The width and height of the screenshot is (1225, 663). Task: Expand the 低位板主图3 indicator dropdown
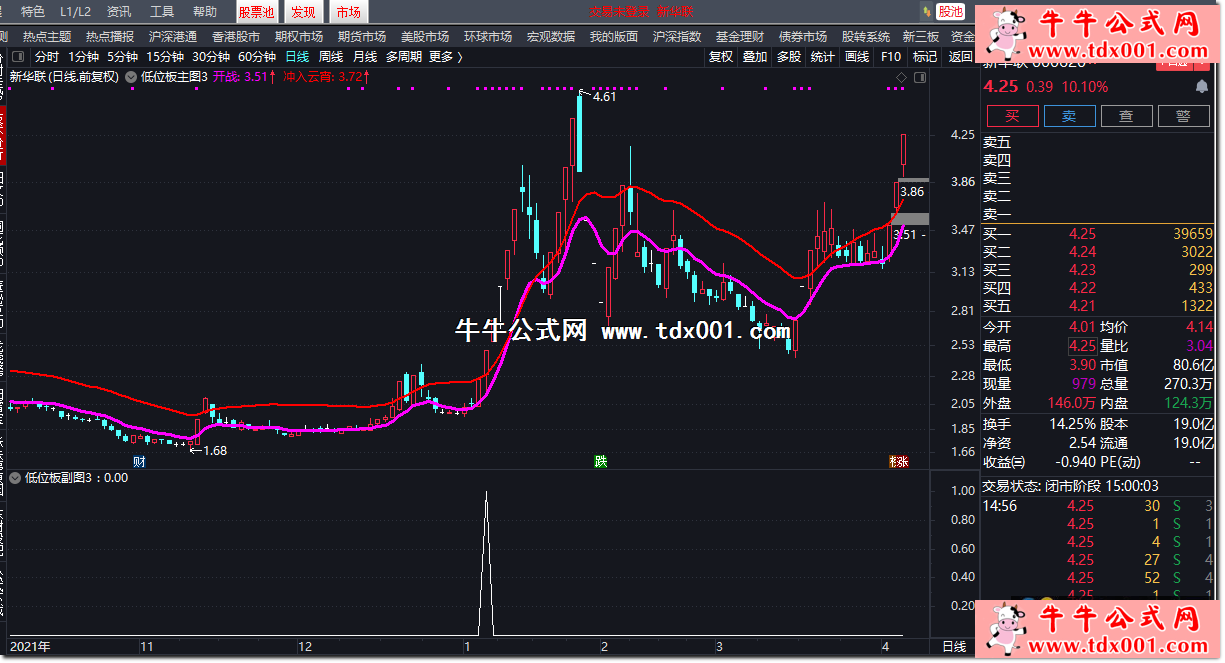tap(131, 76)
